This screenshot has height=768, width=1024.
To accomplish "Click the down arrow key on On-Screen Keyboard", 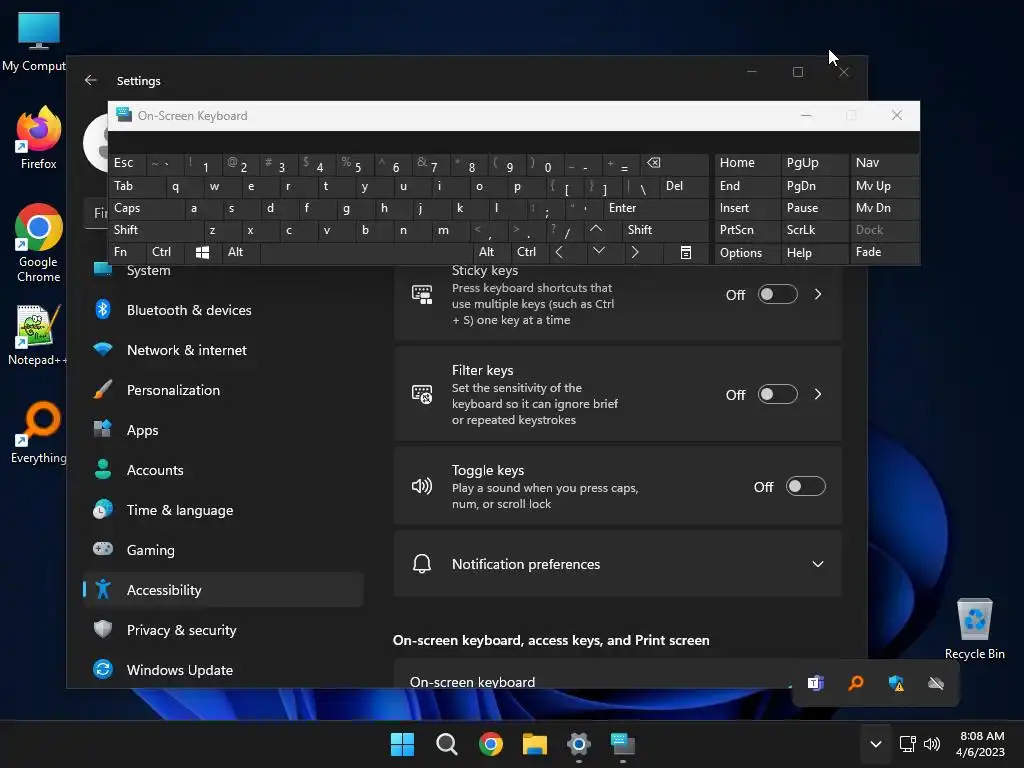I will click(x=598, y=251).
